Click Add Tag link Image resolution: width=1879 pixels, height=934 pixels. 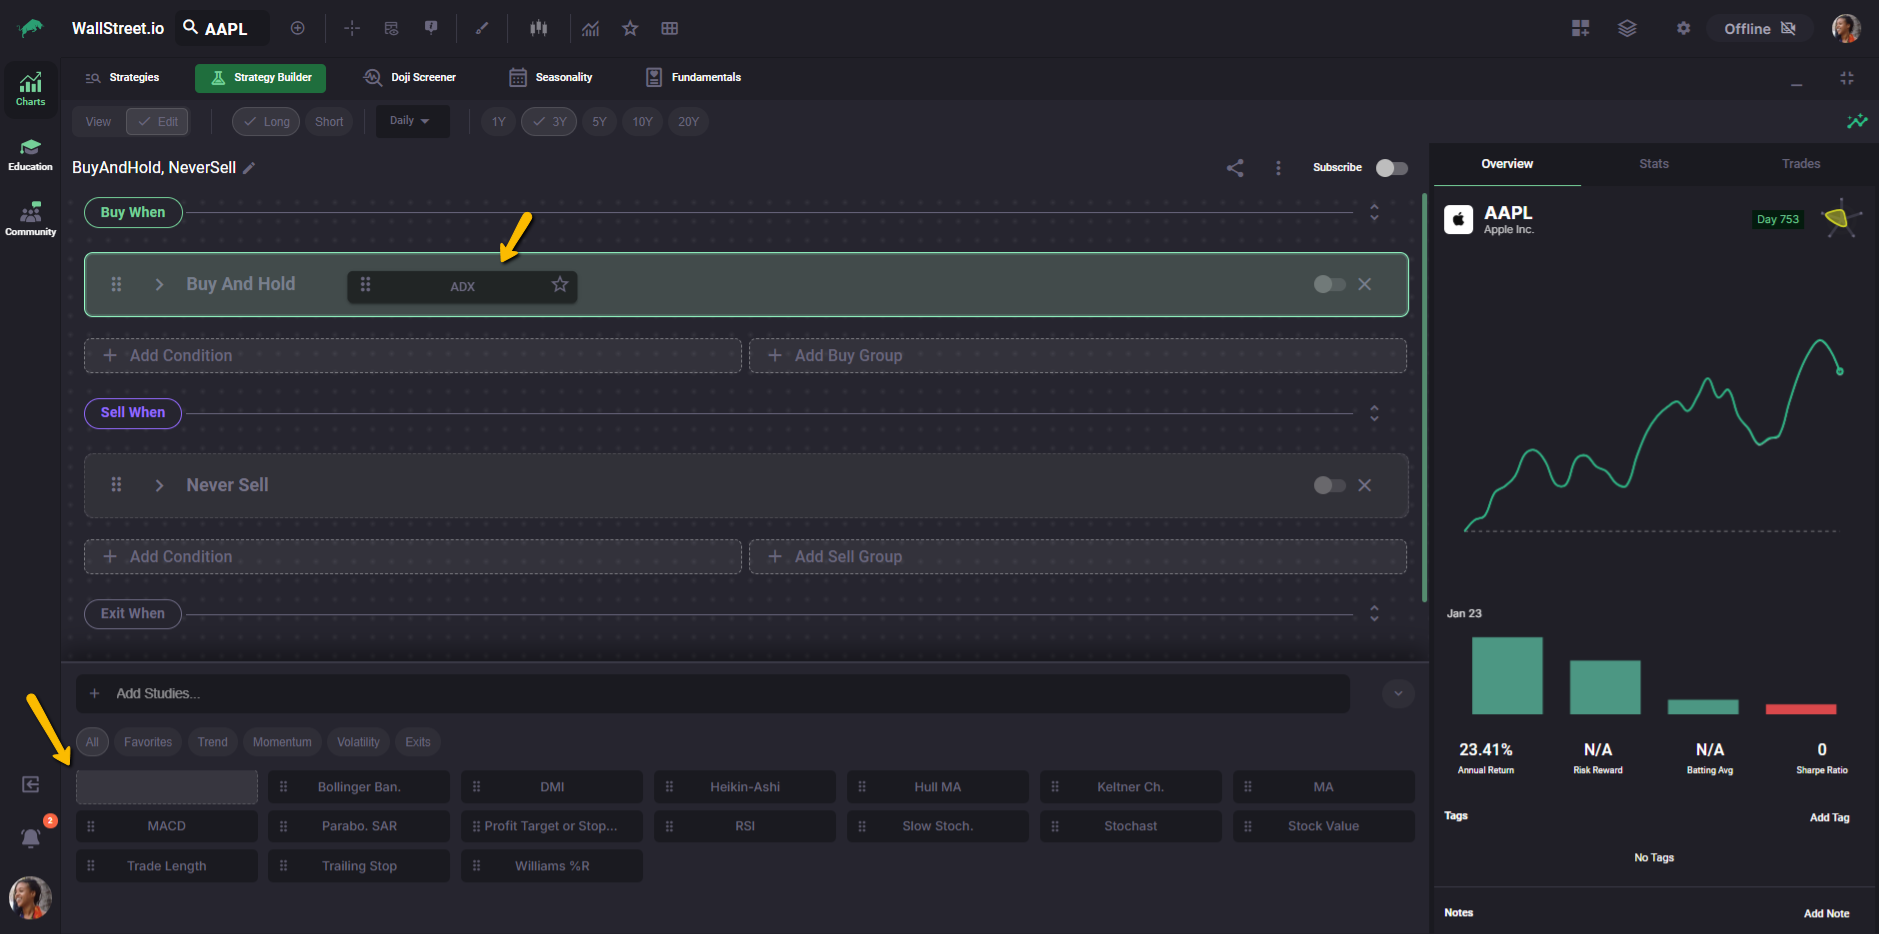tap(1829, 817)
